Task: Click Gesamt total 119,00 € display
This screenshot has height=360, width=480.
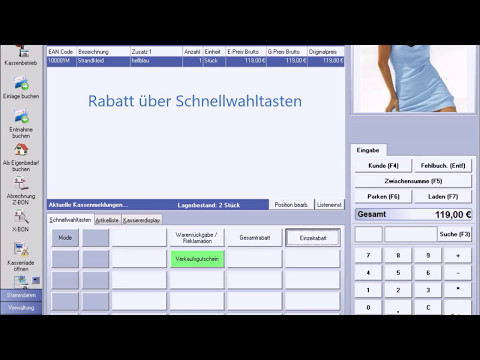Action: (413, 214)
